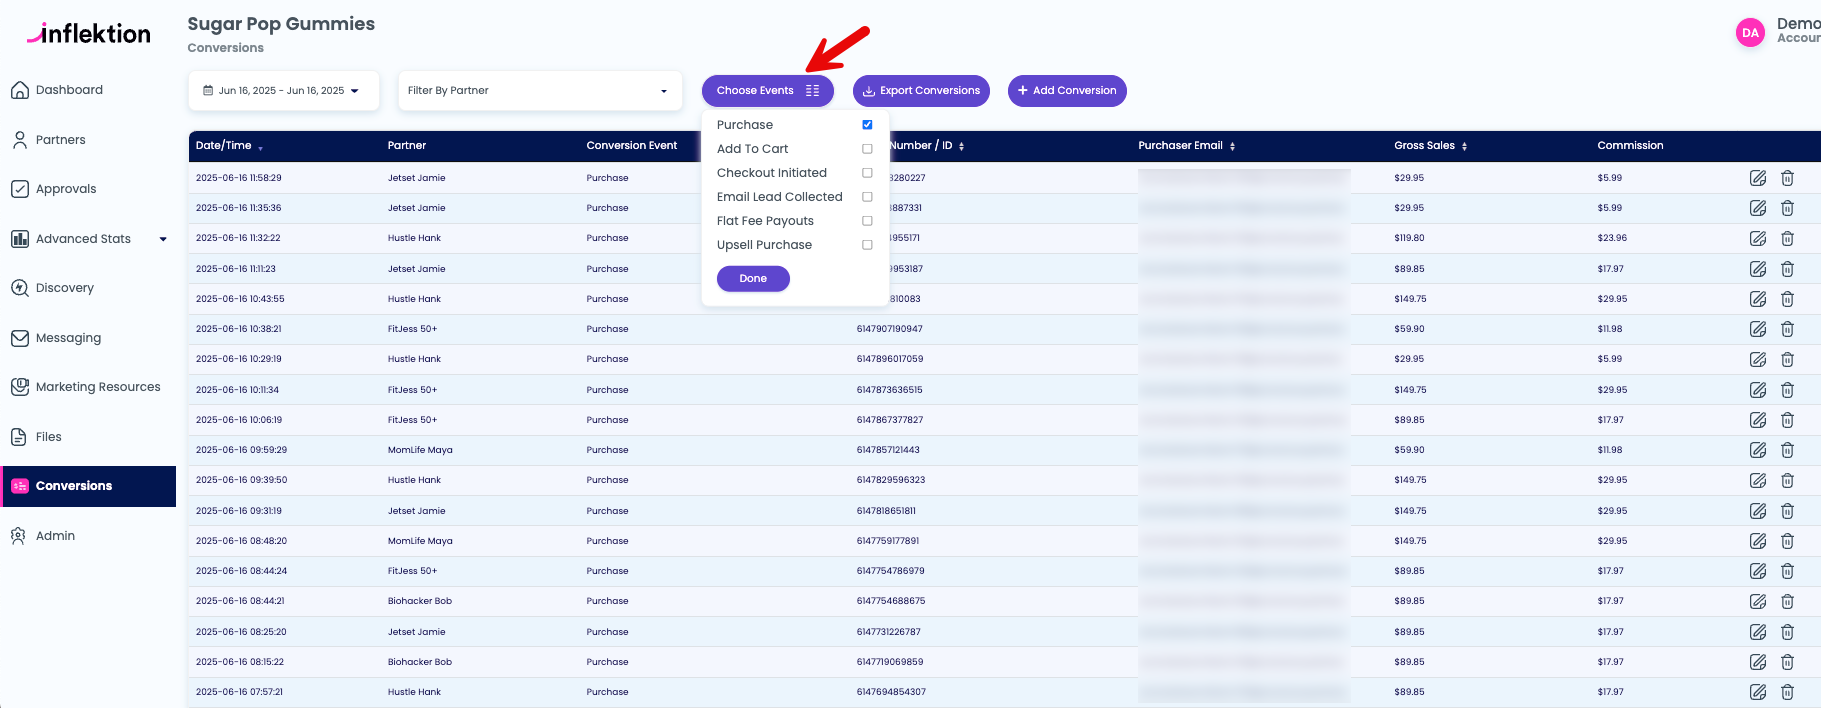Click the Marketing Resources icon

[20, 387]
